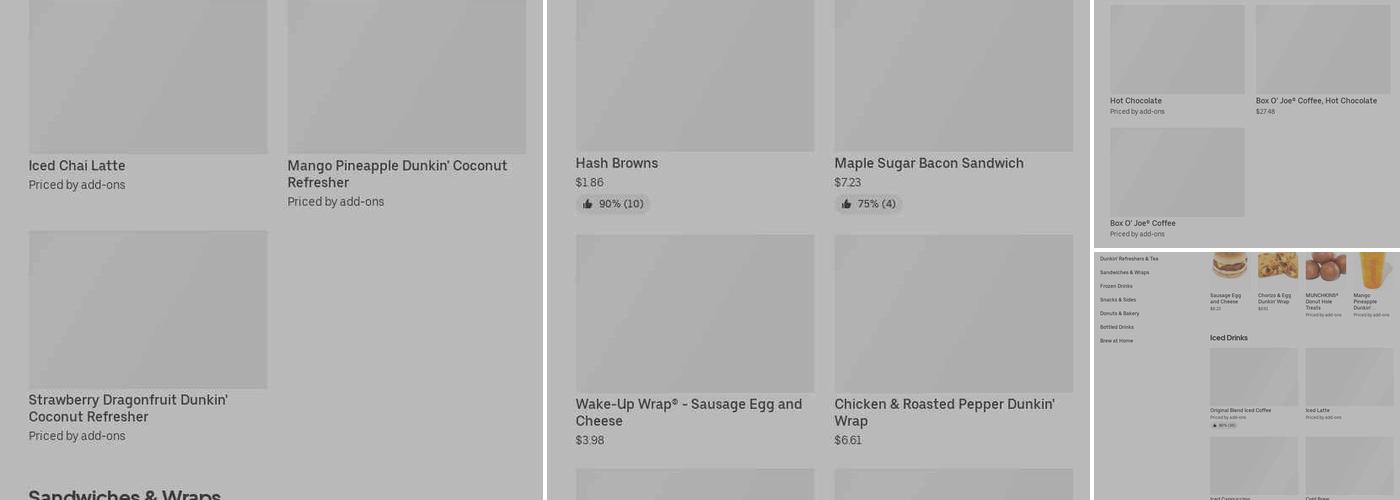Image resolution: width=1400 pixels, height=500 pixels.
Task: Click thumbs-up rating icon under Original Blend Iced Coffee
Action: pos(1214,425)
